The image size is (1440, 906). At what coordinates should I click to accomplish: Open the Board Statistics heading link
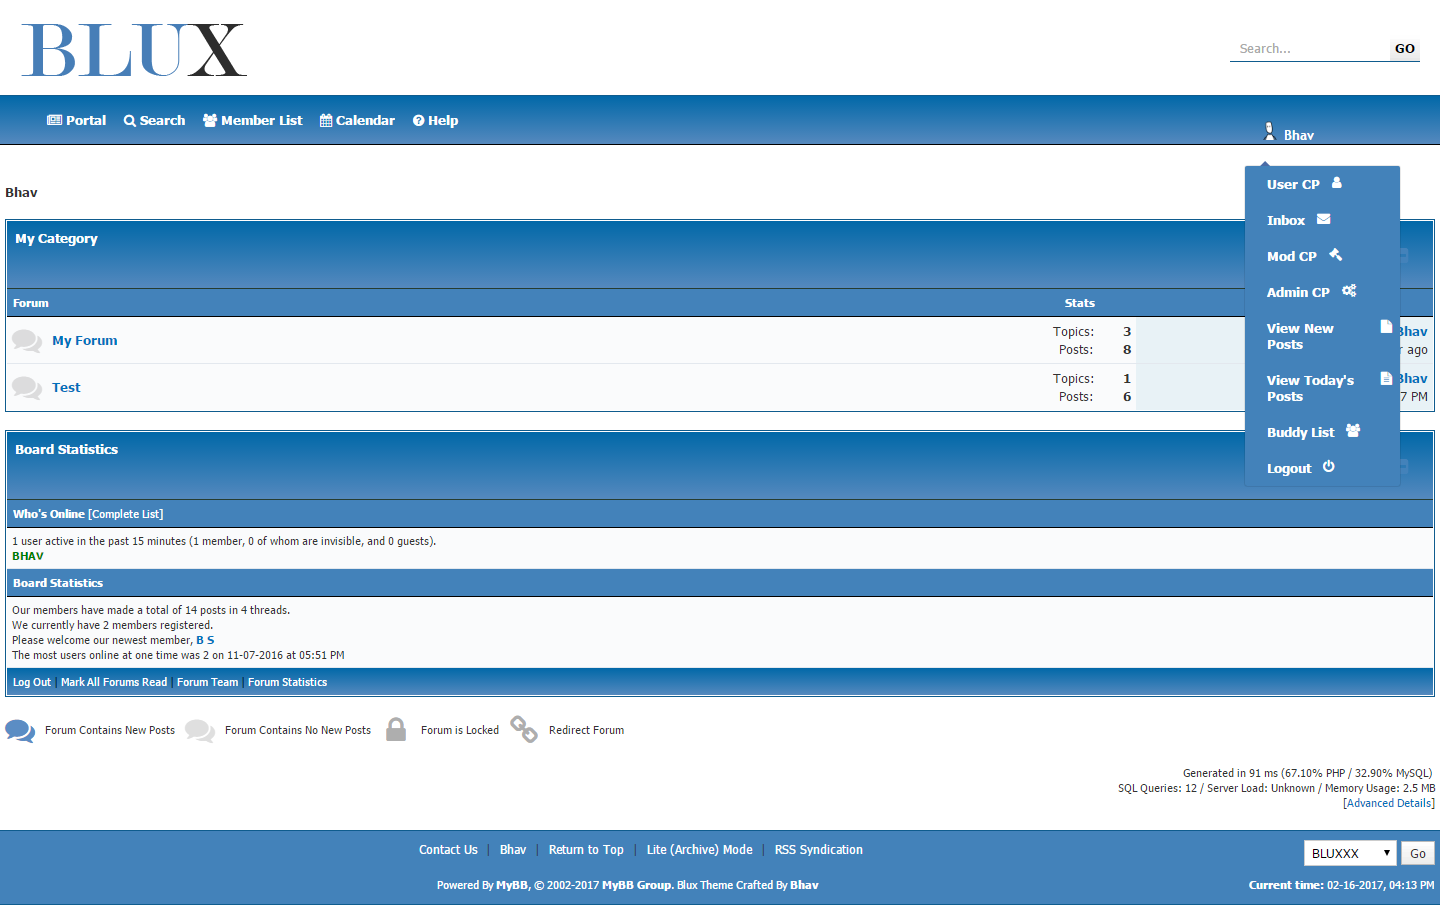click(66, 449)
